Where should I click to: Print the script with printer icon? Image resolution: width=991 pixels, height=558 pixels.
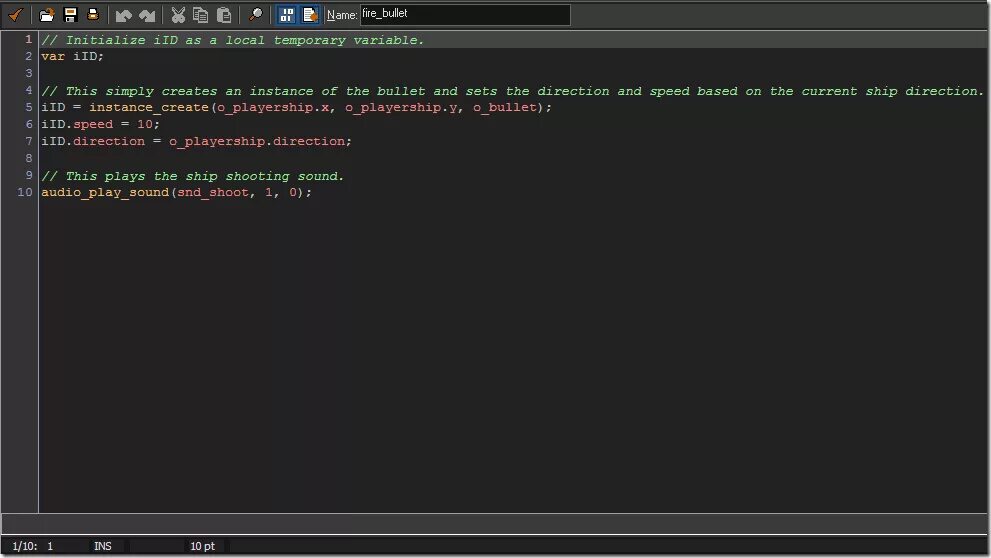point(93,15)
